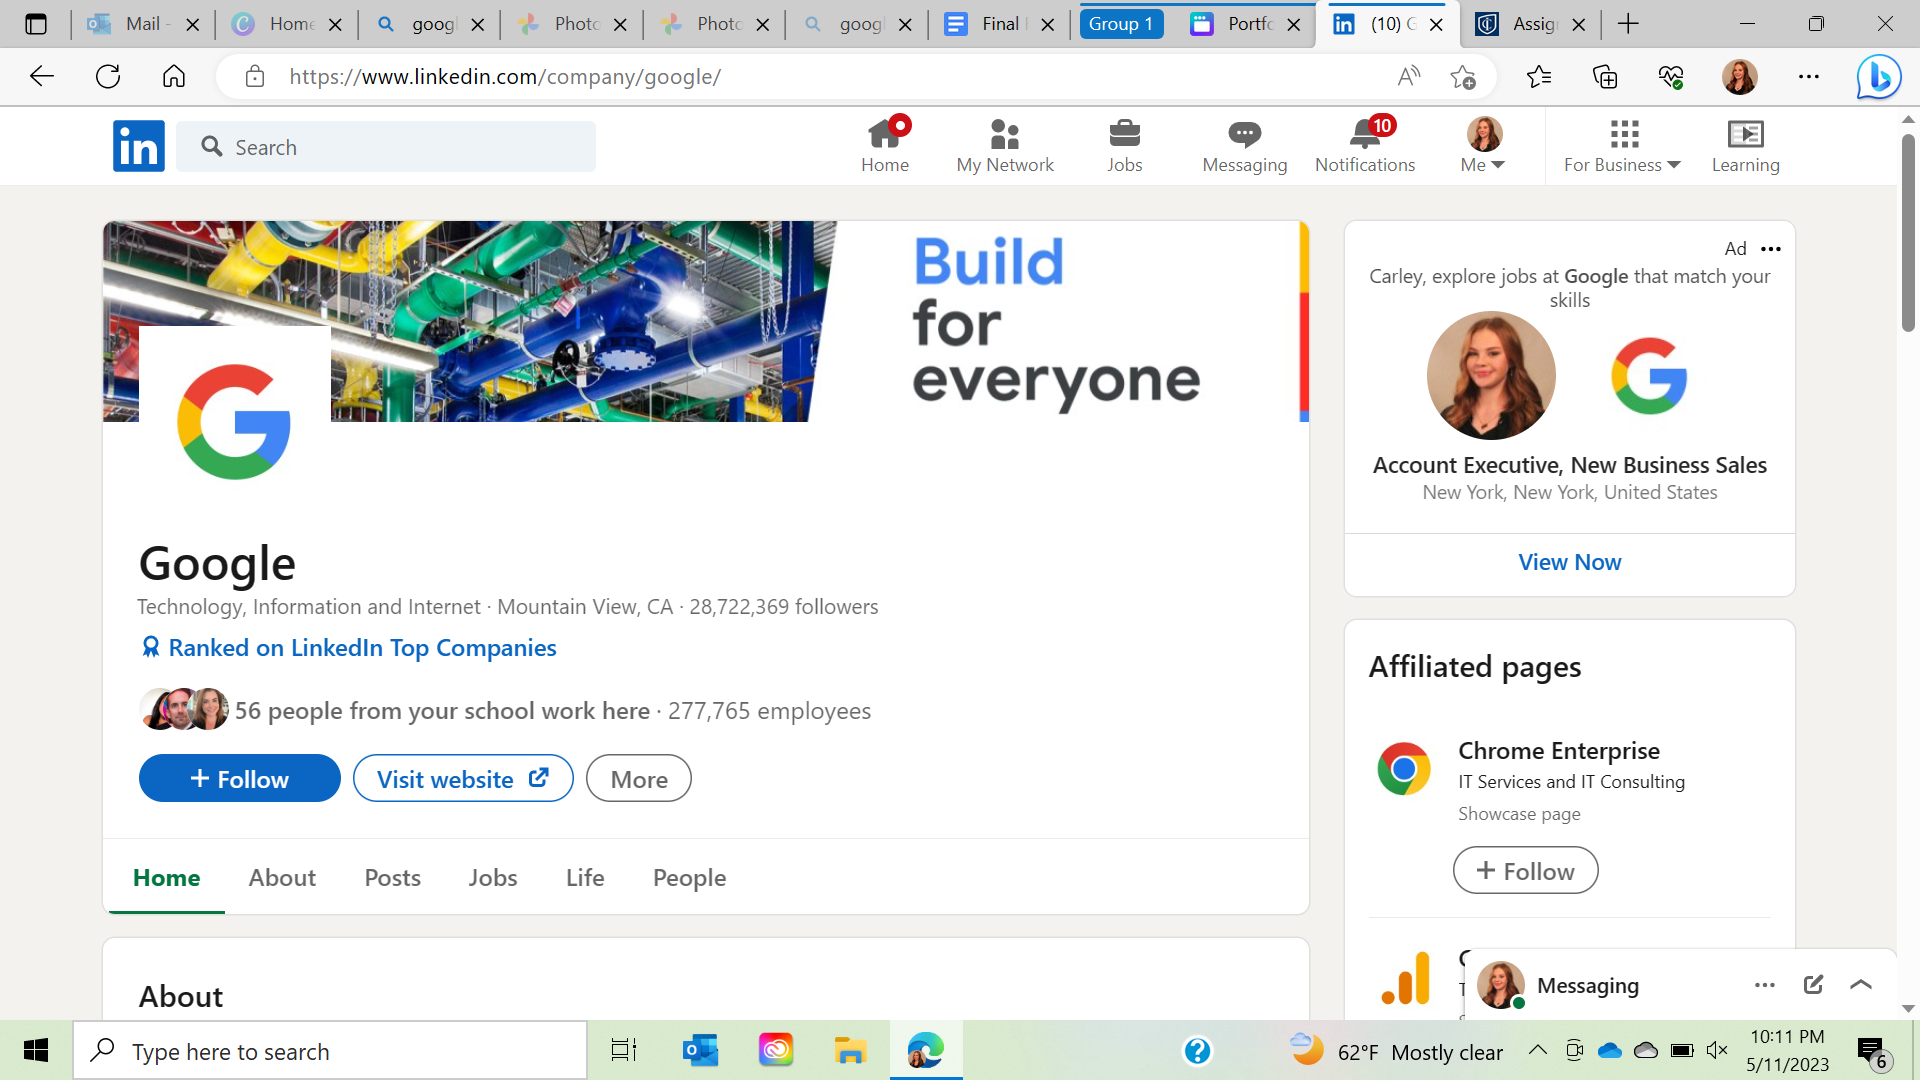Image resolution: width=1920 pixels, height=1080 pixels.
Task: Select the 277,765 employees link
Action: point(769,710)
